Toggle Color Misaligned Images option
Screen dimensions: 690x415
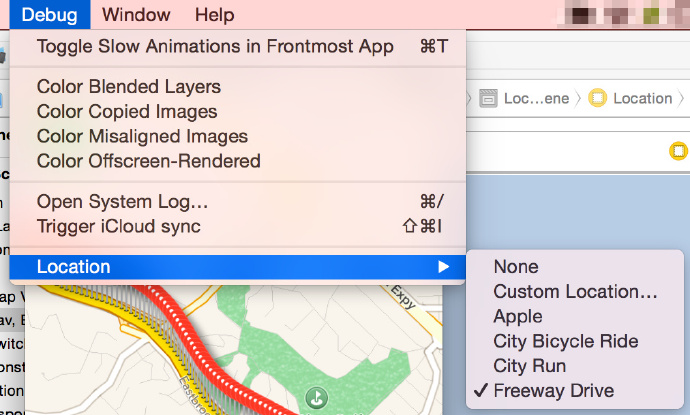[142, 136]
